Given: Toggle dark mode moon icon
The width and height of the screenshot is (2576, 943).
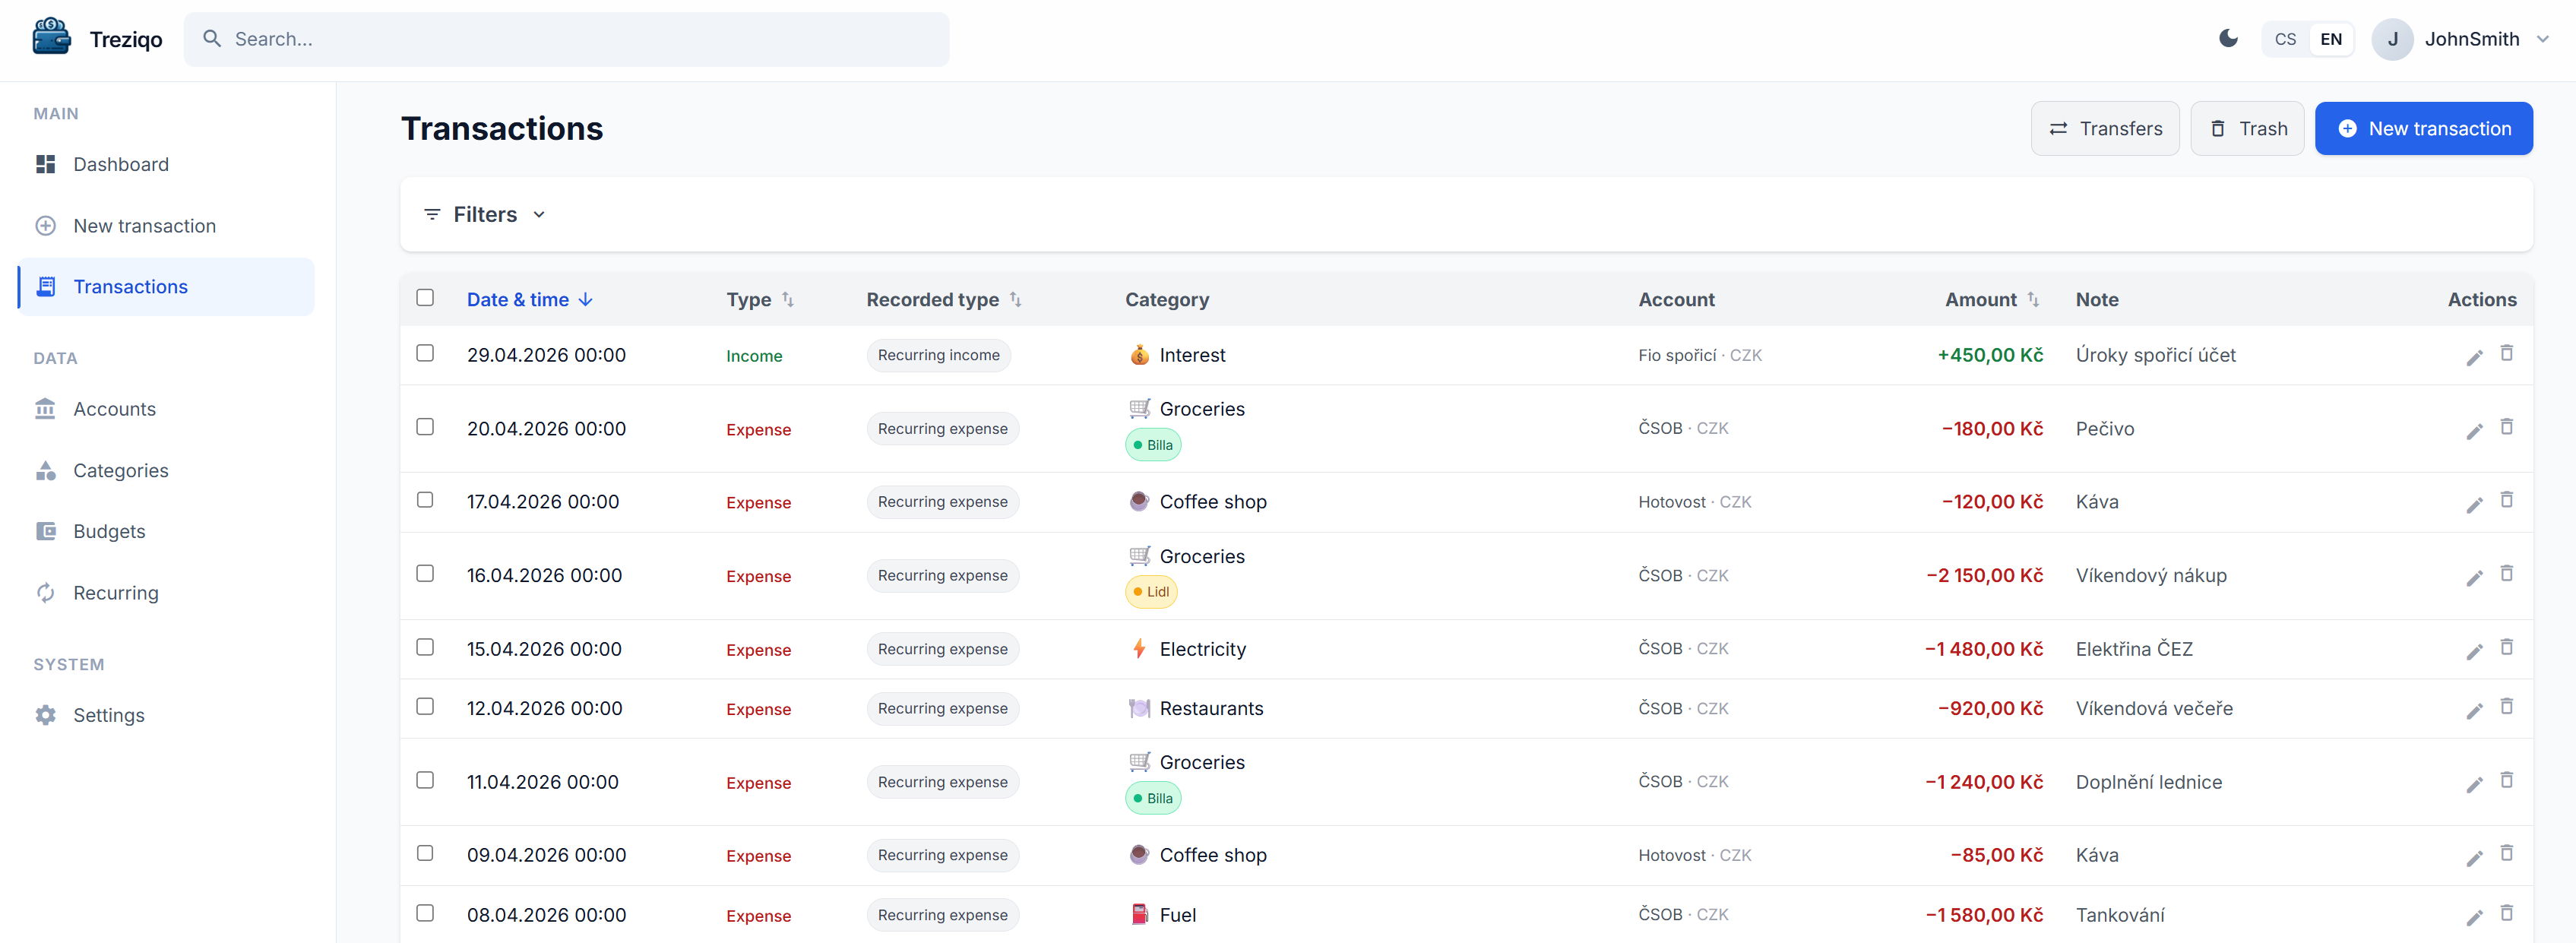Looking at the screenshot, I should click(x=2227, y=39).
